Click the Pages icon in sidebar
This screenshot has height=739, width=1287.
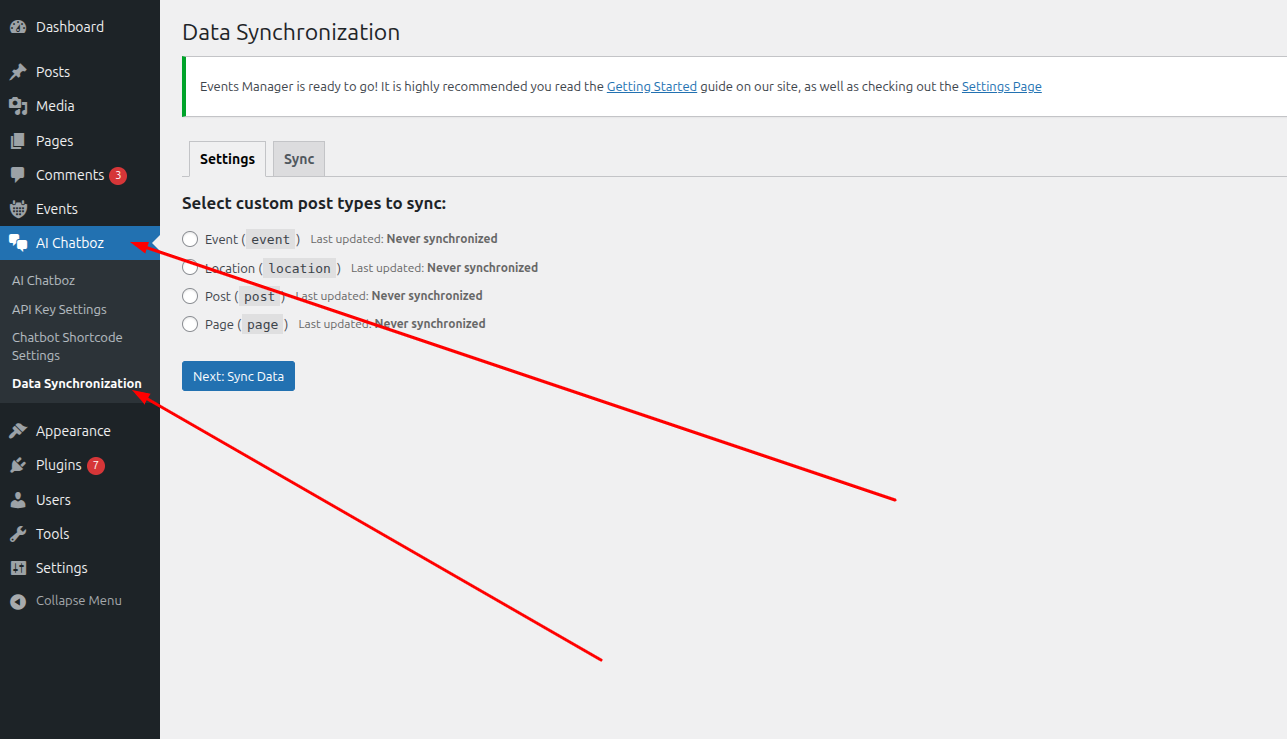click(18, 141)
